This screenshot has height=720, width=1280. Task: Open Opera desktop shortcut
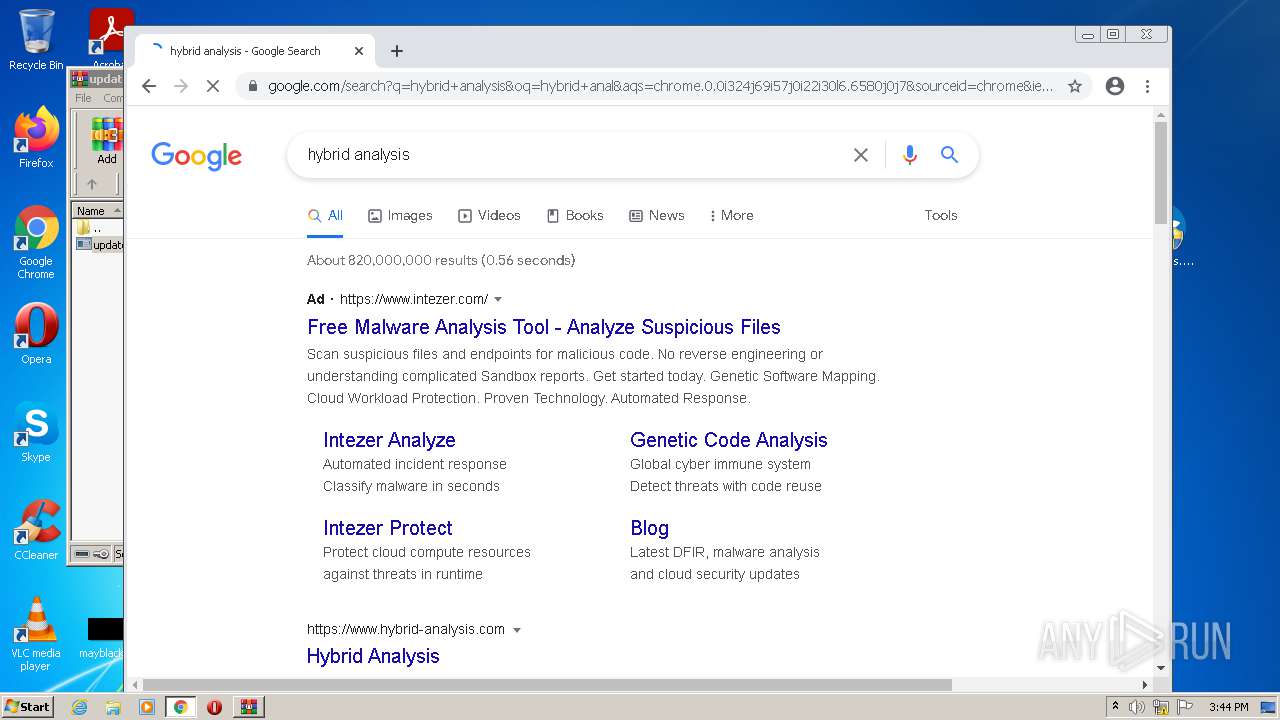36,335
